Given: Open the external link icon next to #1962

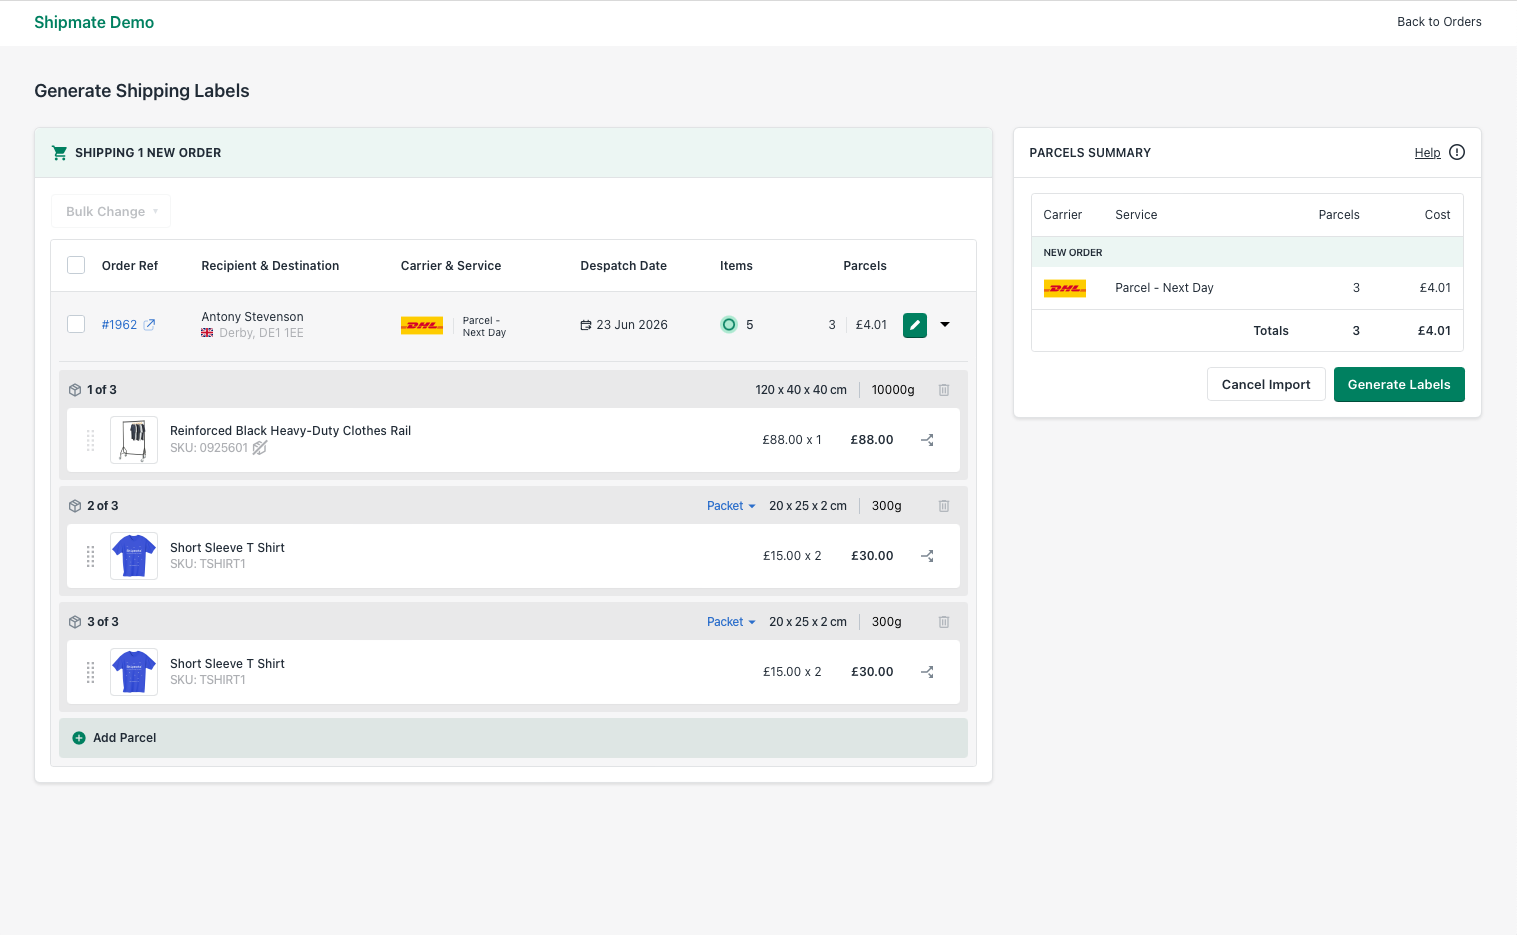Looking at the screenshot, I should 149,325.
